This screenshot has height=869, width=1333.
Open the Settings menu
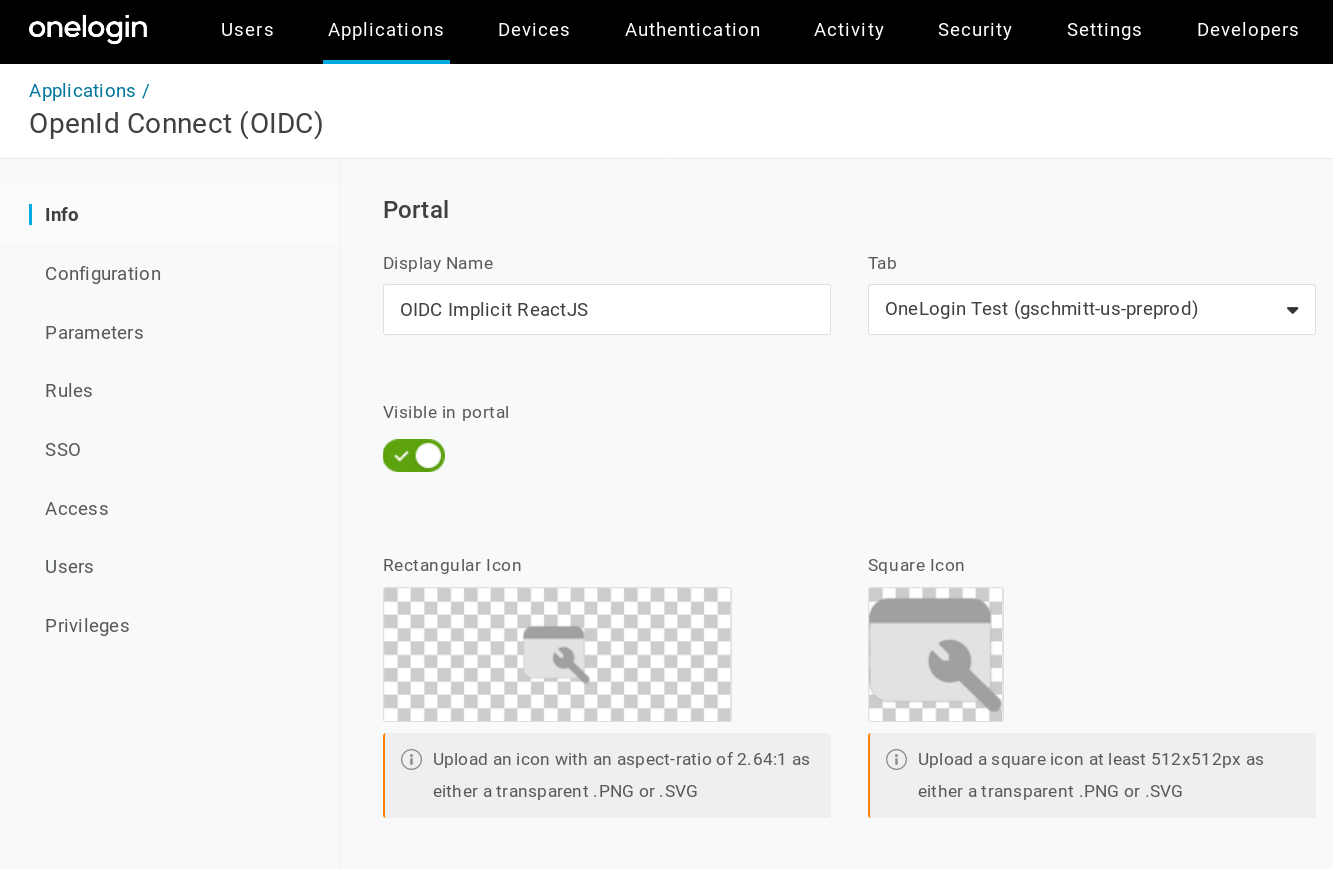pos(1104,30)
